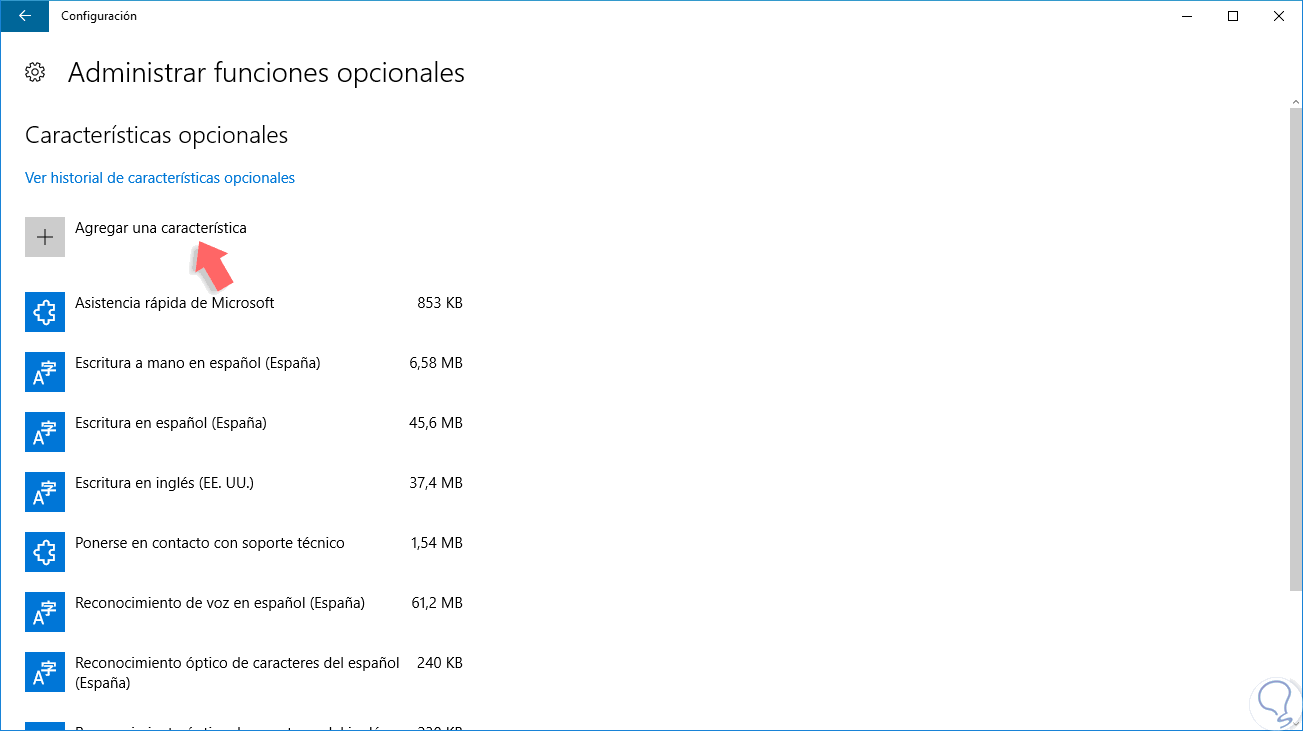Click Reconocimiento de voz en español icon
The width and height of the screenshot is (1303, 731).
pyautogui.click(x=45, y=612)
